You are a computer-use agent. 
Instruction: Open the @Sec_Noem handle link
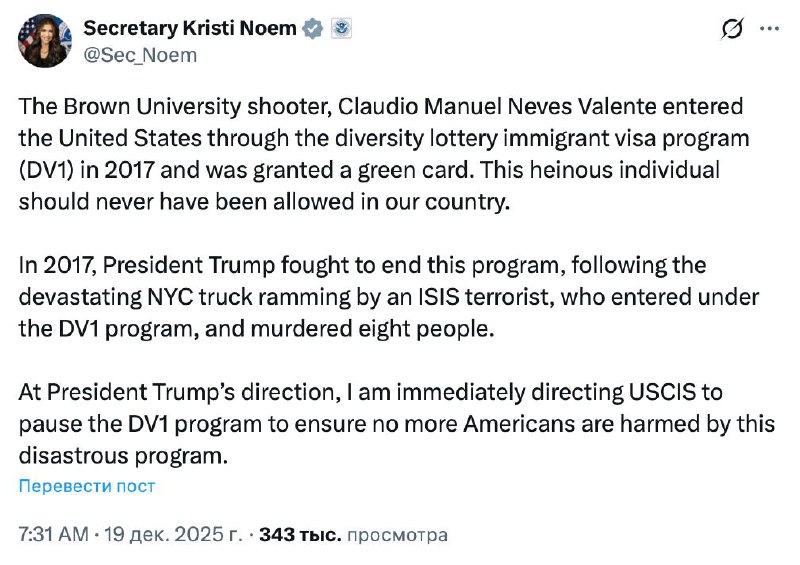point(140,55)
